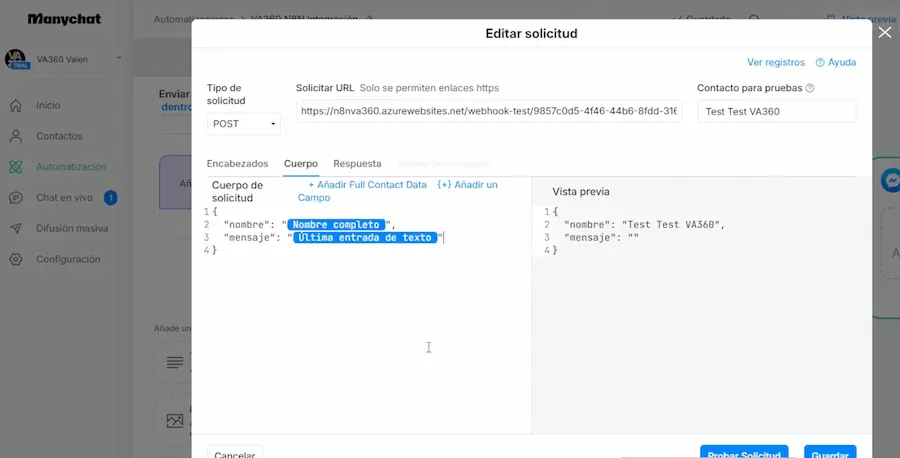The height and width of the screenshot is (458, 900).
Task: Click the Vista previa label
Action: 581,192
